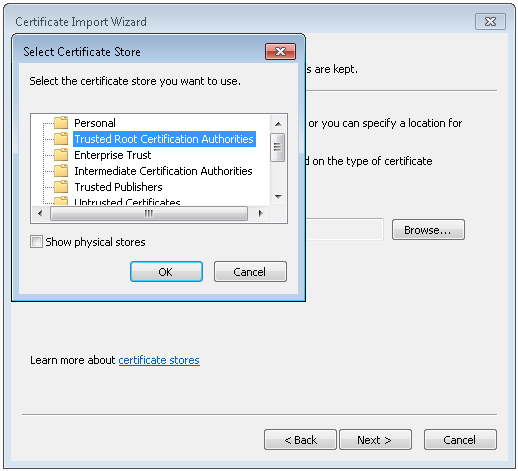Image resolution: width=518 pixels, height=471 pixels.
Task: Close the Select Certificate Store dialog
Action: [280, 51]
